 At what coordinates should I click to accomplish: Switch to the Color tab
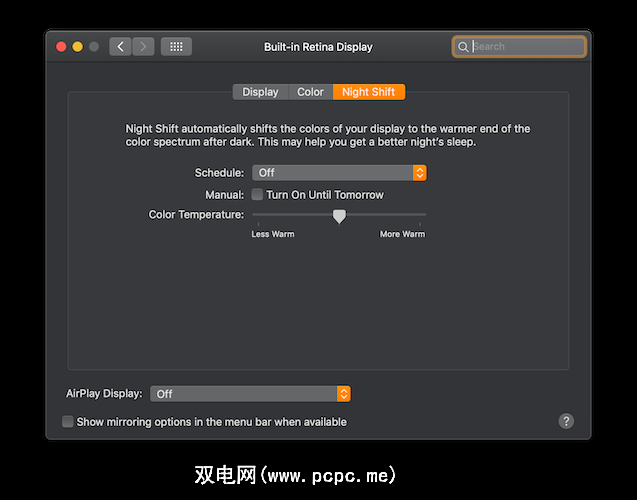(310, 92)
